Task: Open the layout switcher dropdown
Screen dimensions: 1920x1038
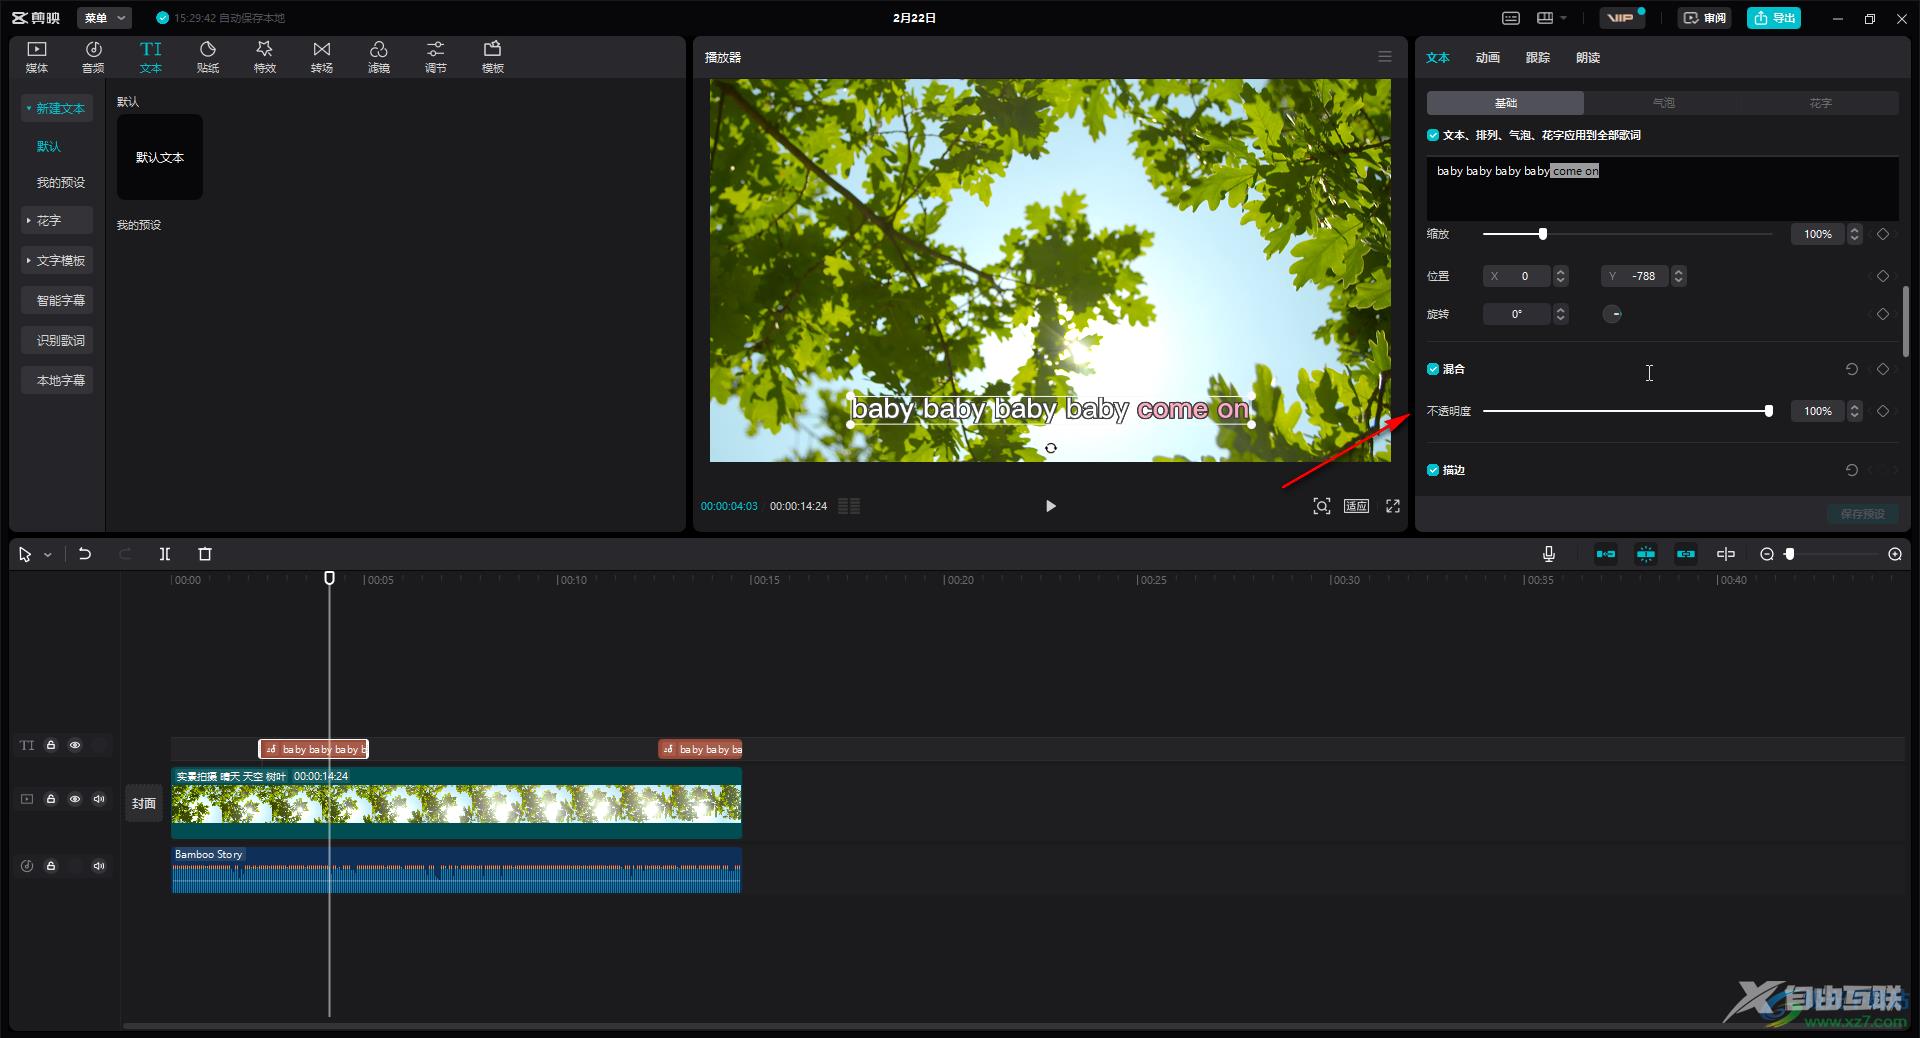Action: pyautogui.click(x=1552, y=18)
